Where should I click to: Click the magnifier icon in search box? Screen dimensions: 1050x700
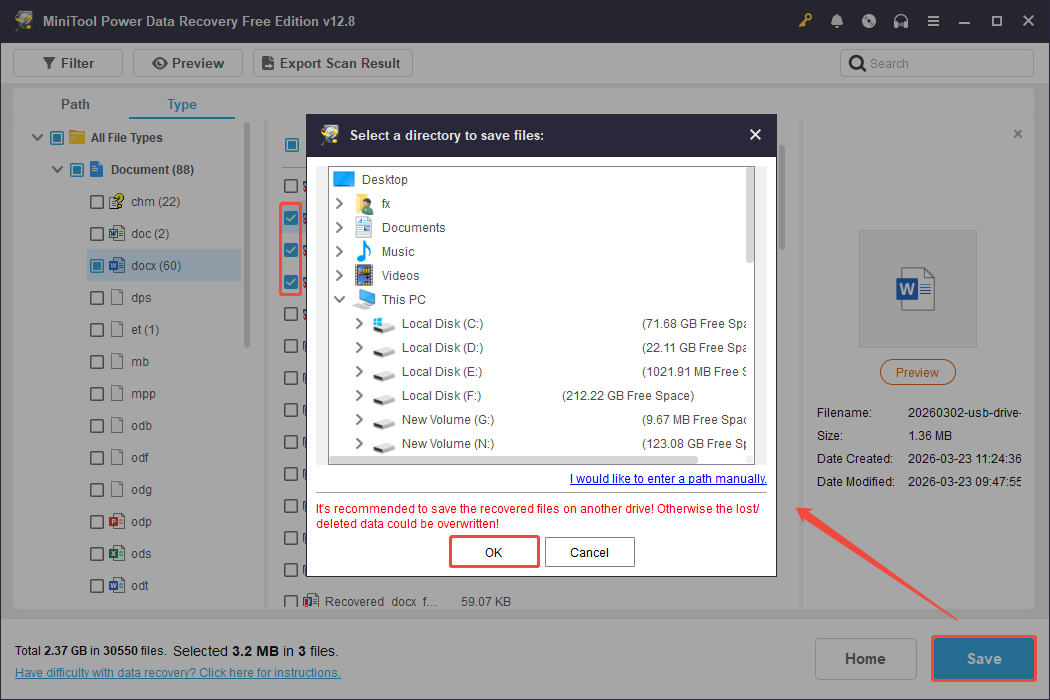(857, 62)
